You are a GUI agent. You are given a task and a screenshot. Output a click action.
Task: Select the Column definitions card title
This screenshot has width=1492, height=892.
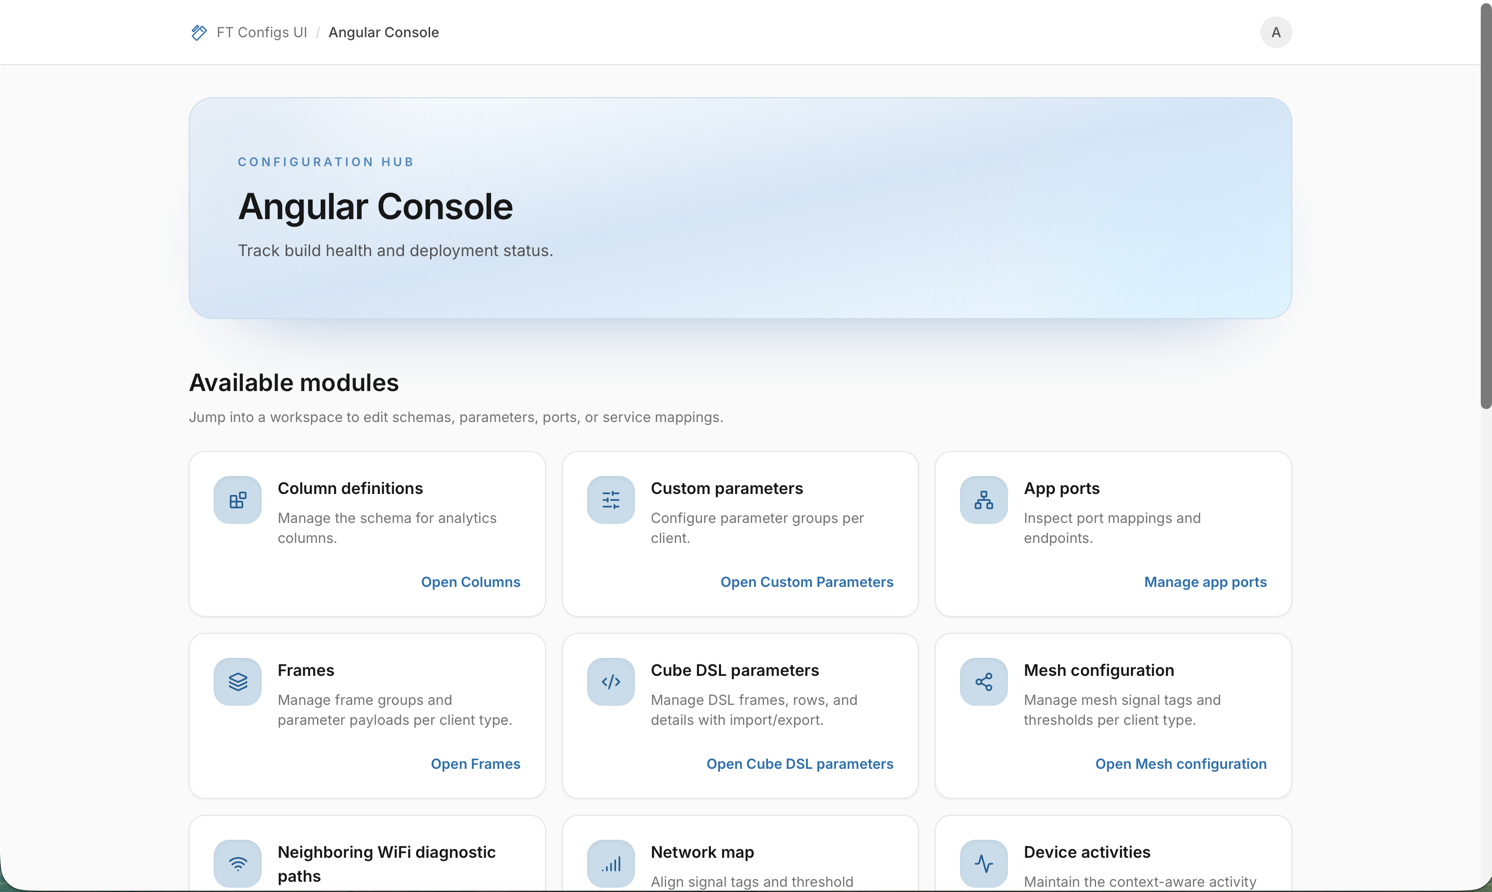350,488
